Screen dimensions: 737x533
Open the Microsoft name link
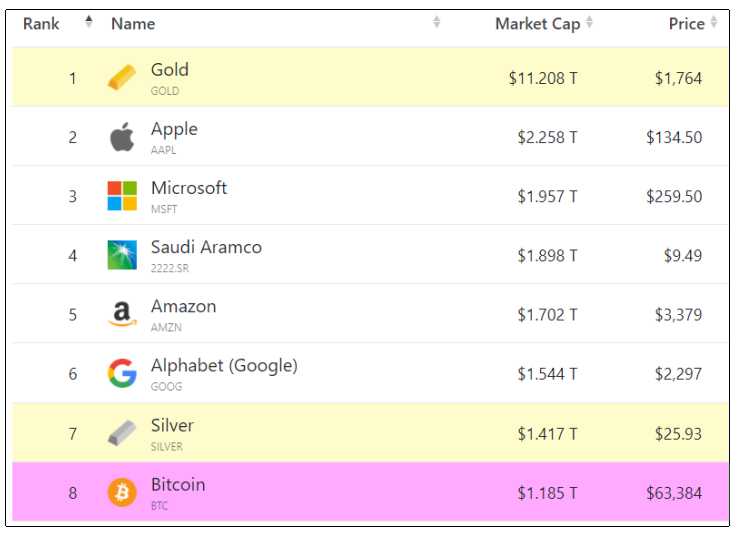point(189,188)
